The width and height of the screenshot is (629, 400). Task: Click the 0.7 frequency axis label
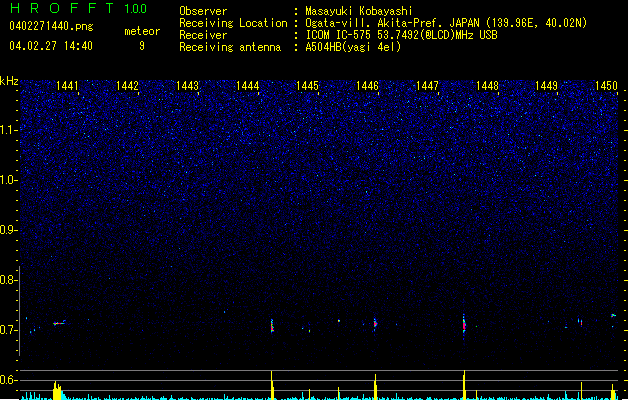[8, 330]
